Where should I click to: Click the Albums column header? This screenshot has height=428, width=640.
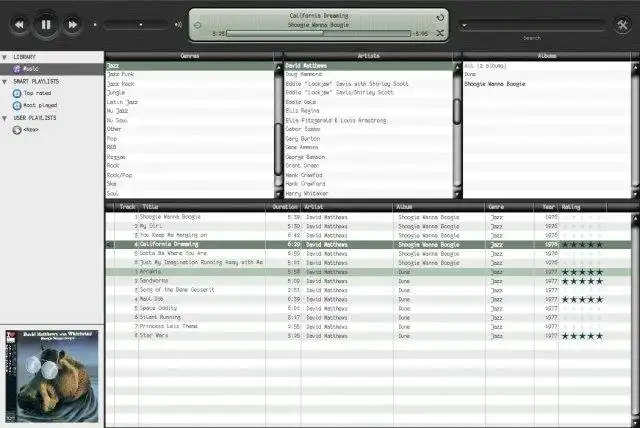tap(547, 56)
